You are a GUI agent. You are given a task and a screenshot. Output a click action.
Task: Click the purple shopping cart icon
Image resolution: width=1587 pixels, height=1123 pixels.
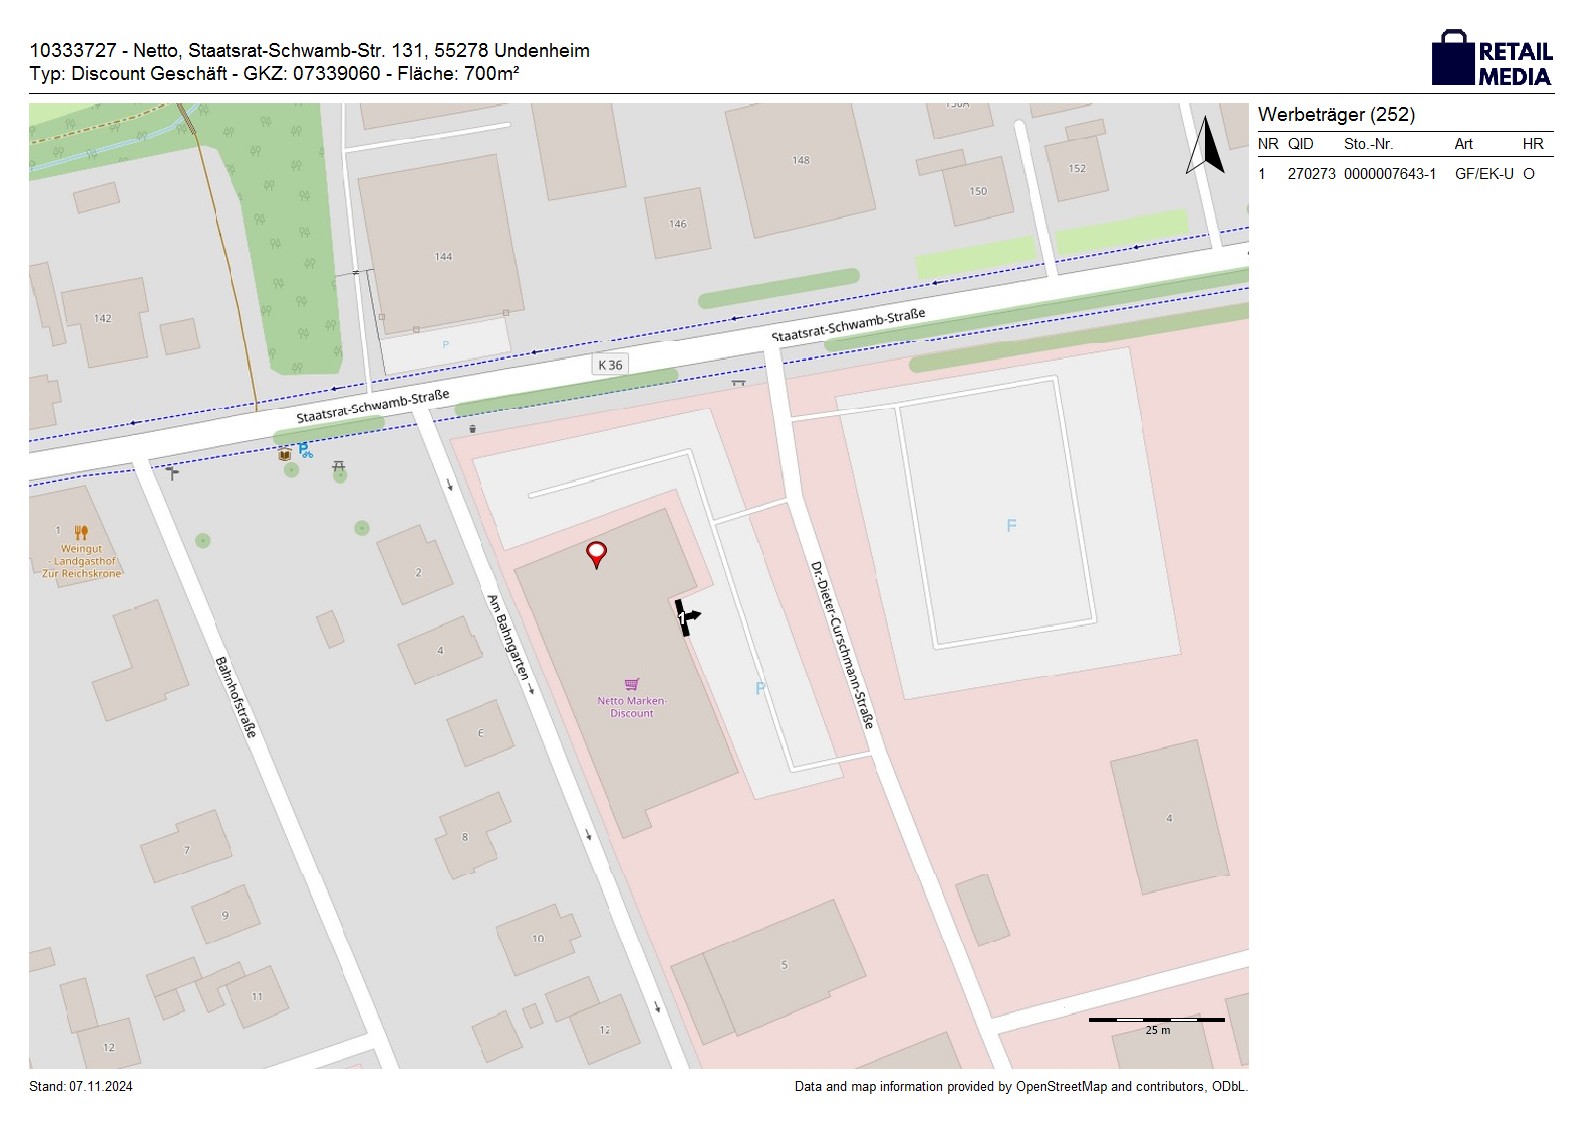632,685
